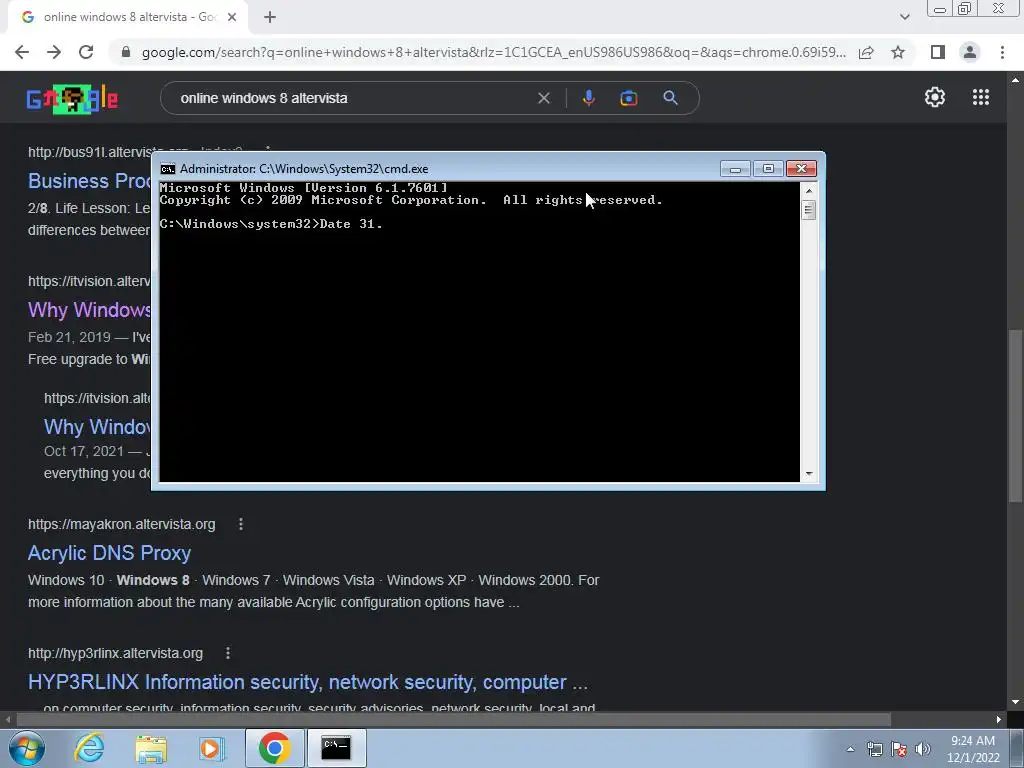The width and height of the screenshot is (1024, 768).
Task: Open options dots next to mayakron.altervista.org
Action: coord(241,524)
